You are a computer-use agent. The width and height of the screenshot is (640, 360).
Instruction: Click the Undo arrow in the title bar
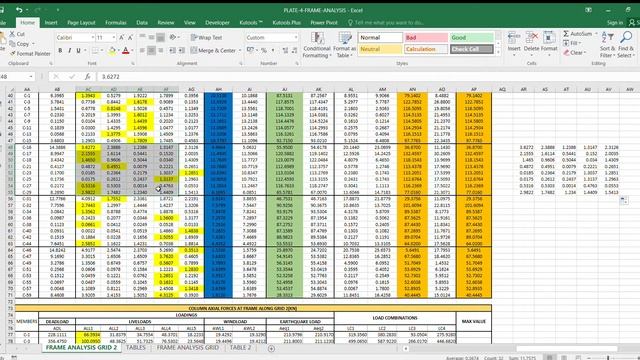pyautogui.click(x=19, y=10)
